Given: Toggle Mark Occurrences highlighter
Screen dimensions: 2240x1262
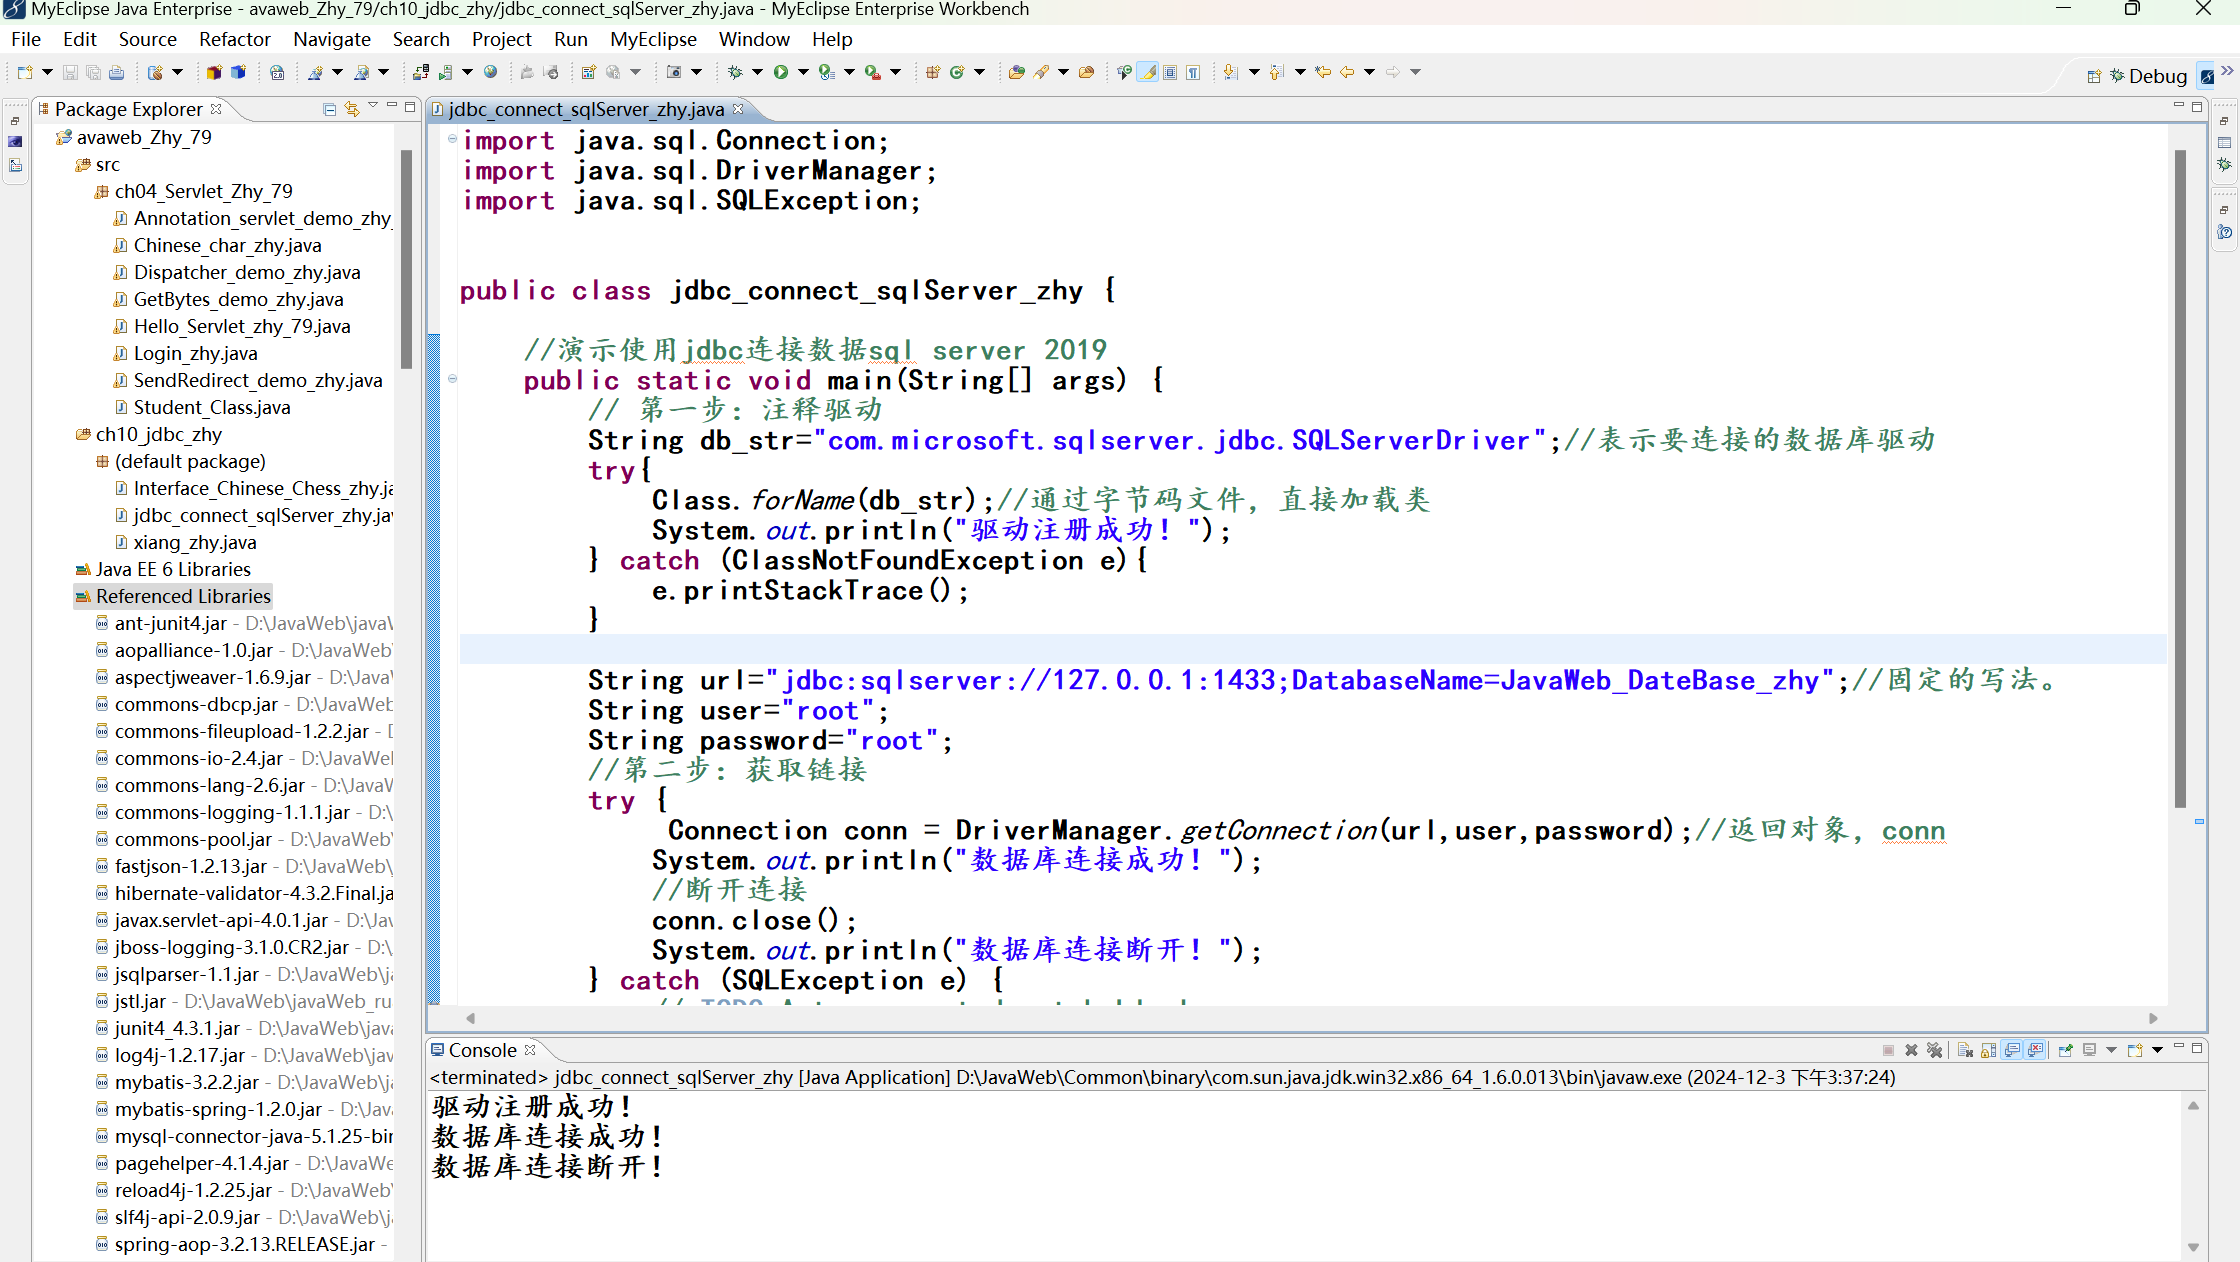Looking at the screenshot, I should pos(1148,72).
